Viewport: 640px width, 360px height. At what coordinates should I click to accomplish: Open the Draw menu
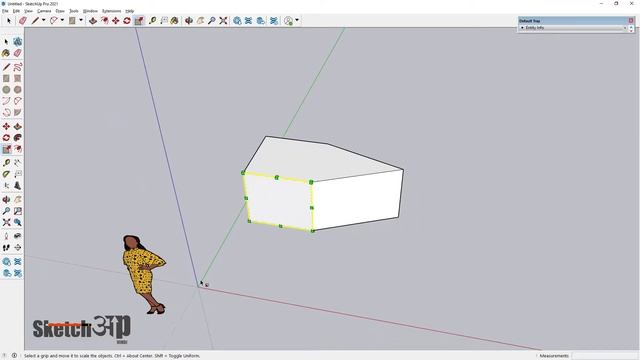60,11
